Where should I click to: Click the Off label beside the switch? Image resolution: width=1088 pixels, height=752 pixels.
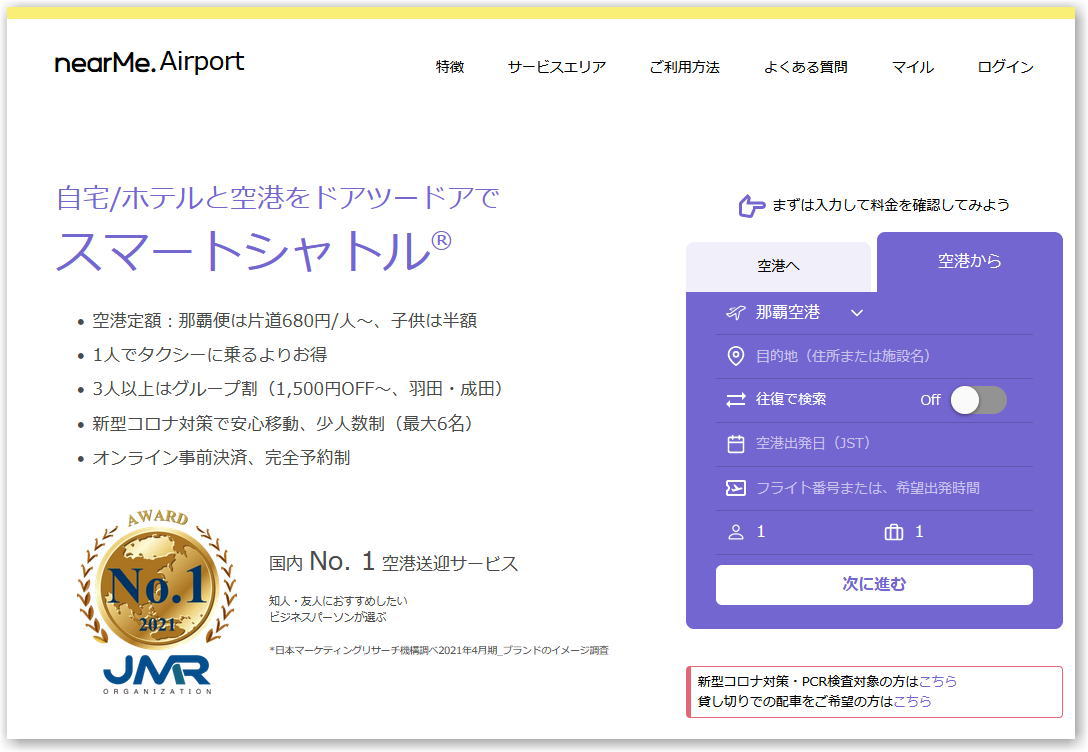click(930, 400)
